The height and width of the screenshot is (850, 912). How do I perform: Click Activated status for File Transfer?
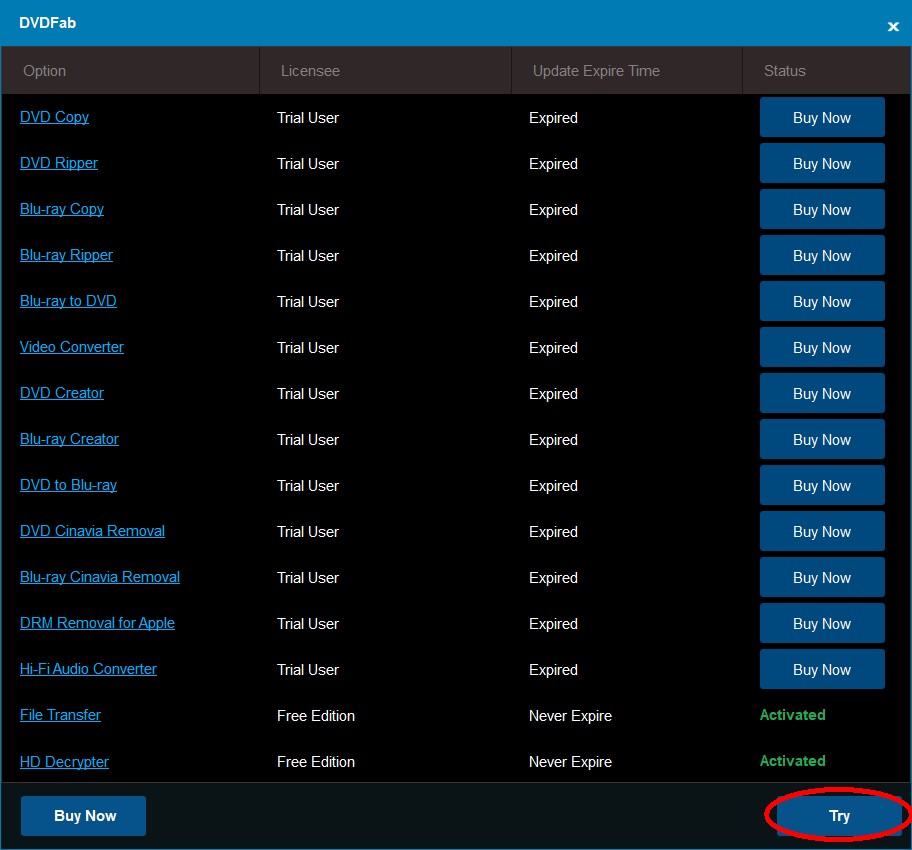(792, 714)
